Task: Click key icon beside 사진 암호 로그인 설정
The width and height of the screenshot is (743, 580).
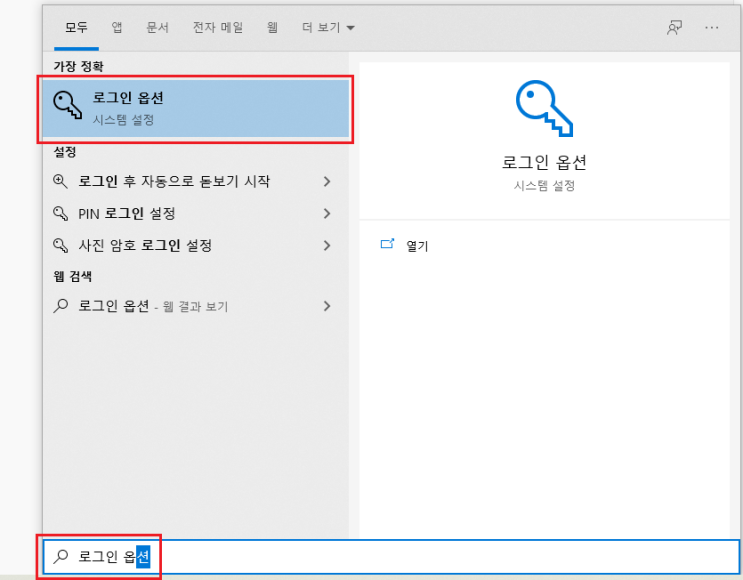Action: [x=60, y=245]
